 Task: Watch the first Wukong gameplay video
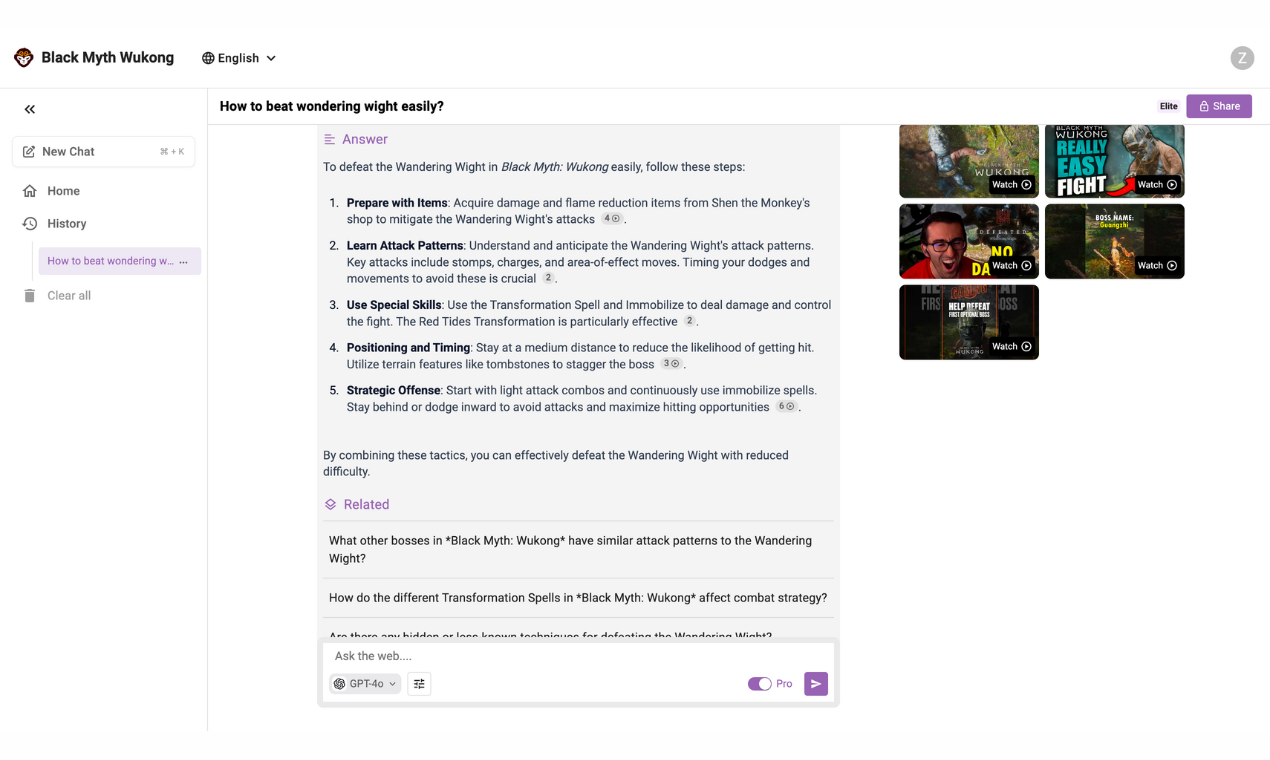(x=969, y=161)
